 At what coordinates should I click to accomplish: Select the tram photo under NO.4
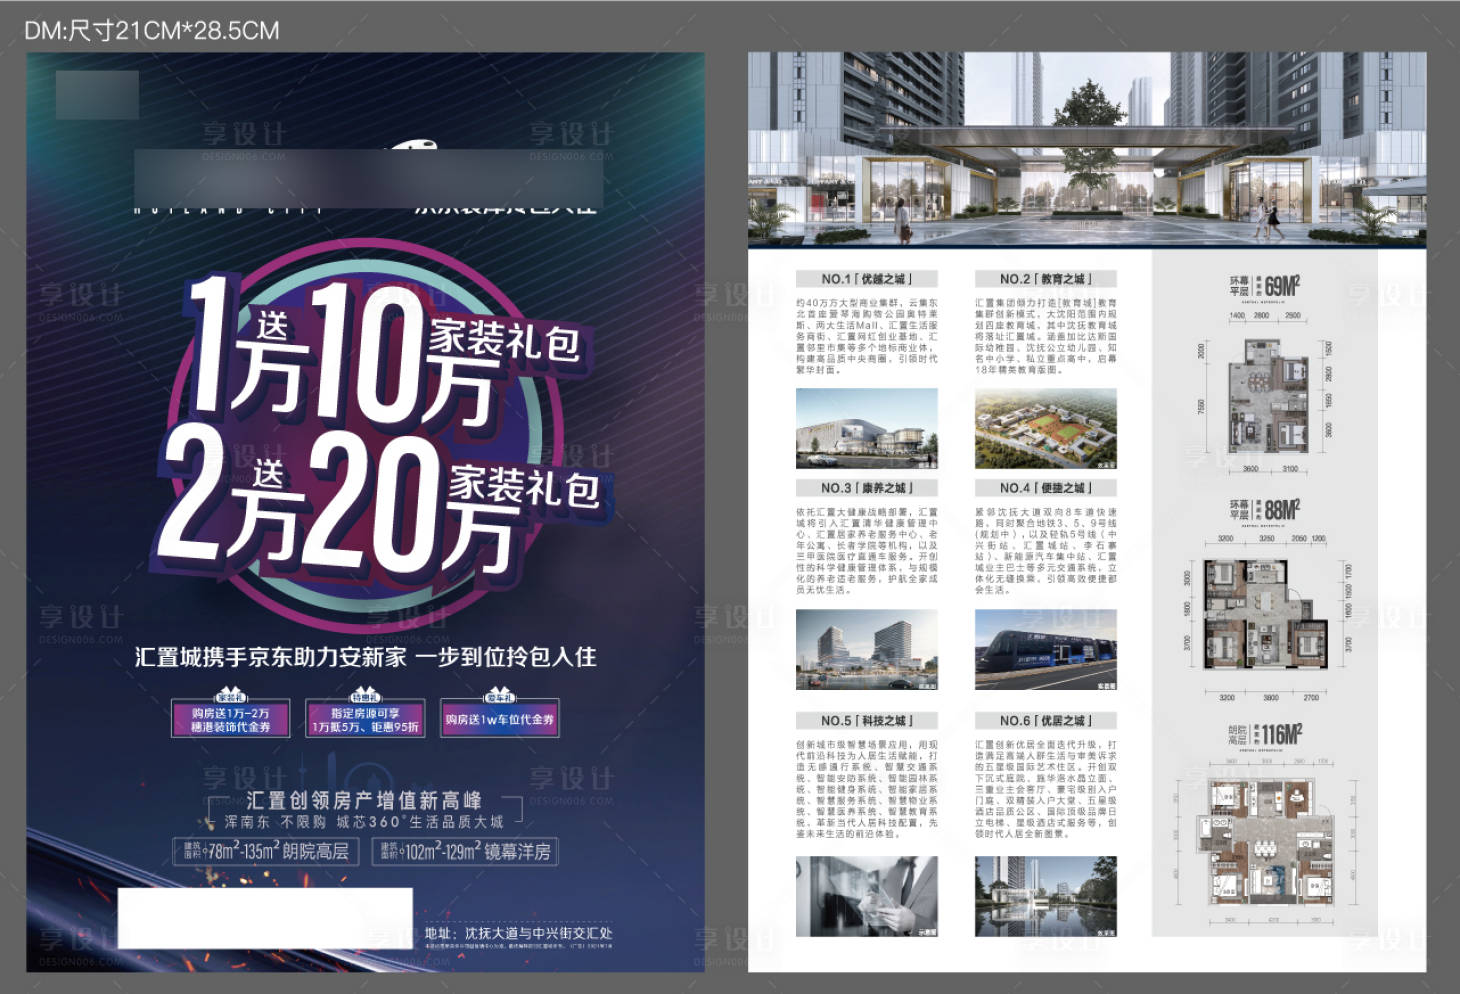pos(1045,649)
